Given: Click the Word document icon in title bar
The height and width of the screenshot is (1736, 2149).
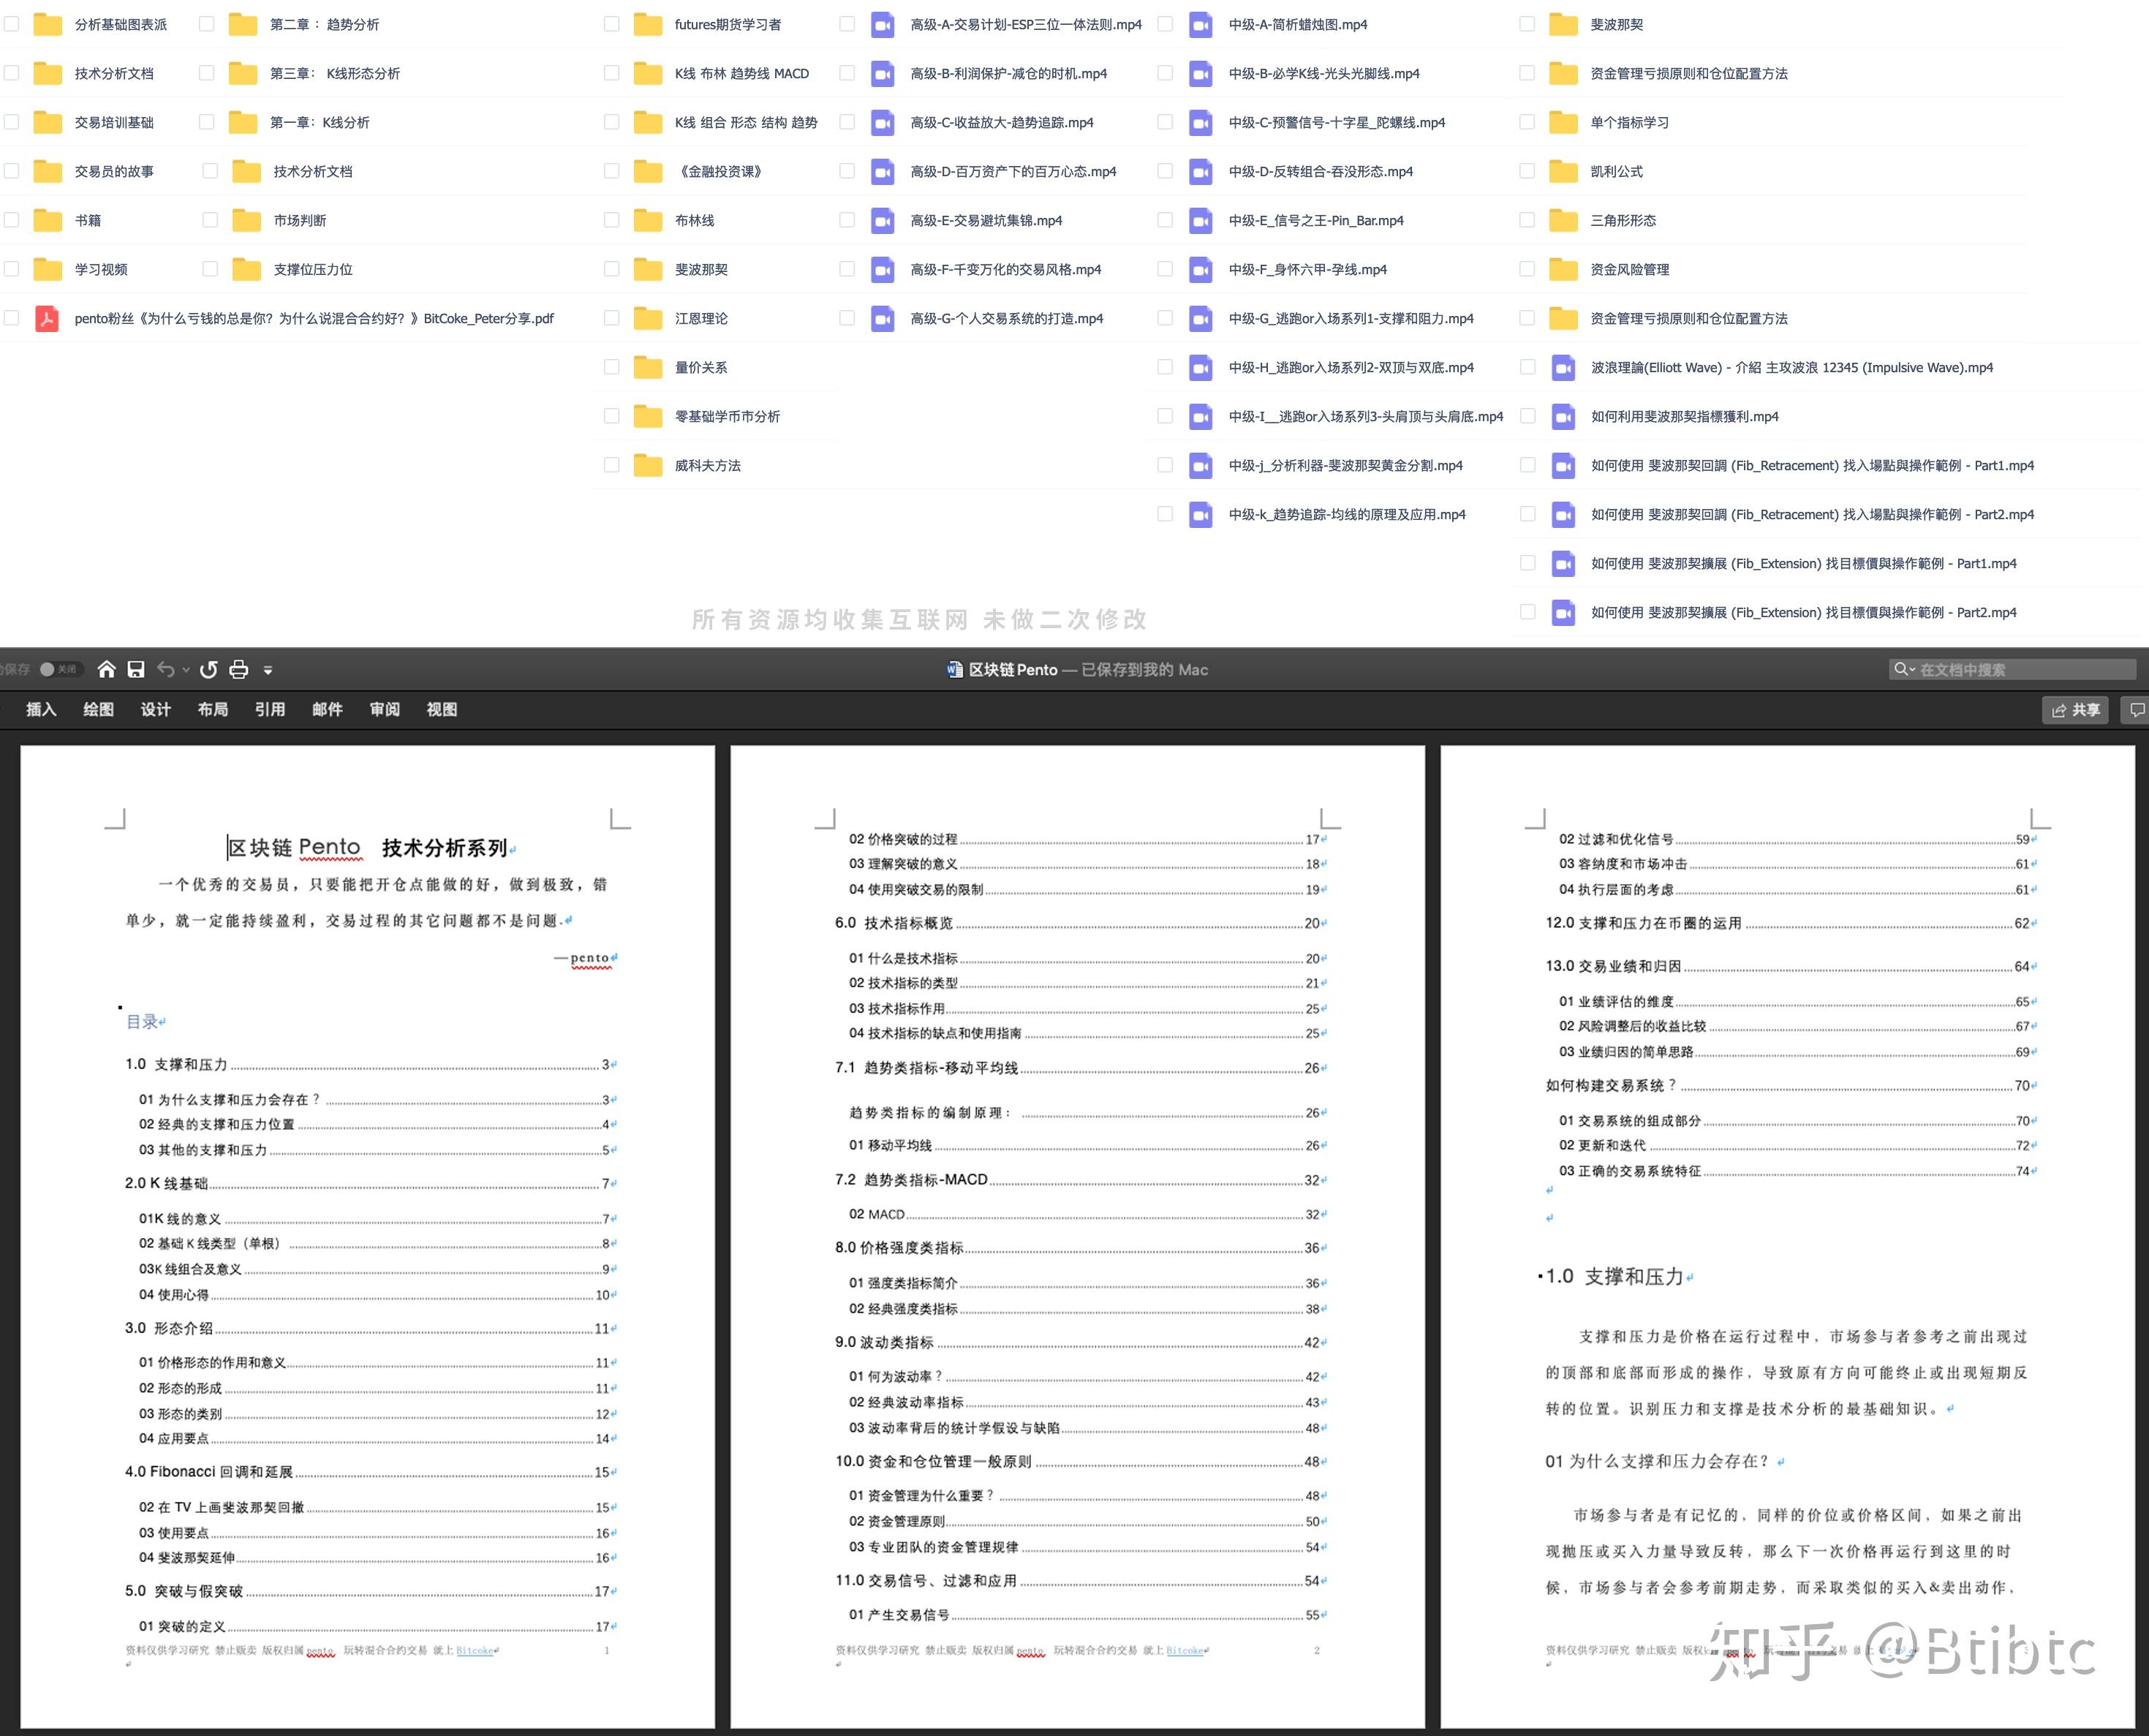Looking at the screenshot, I should tap(954, 669).
